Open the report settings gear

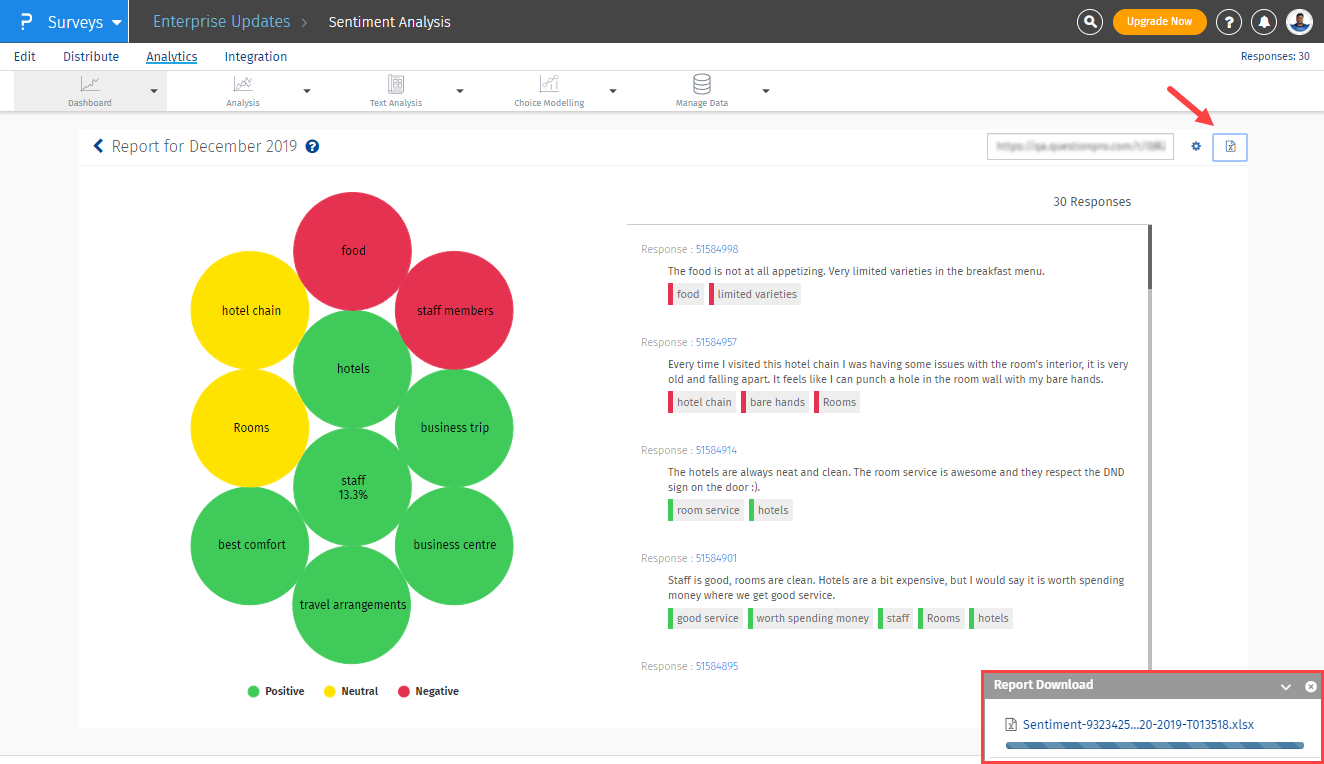click(1196, 147)
